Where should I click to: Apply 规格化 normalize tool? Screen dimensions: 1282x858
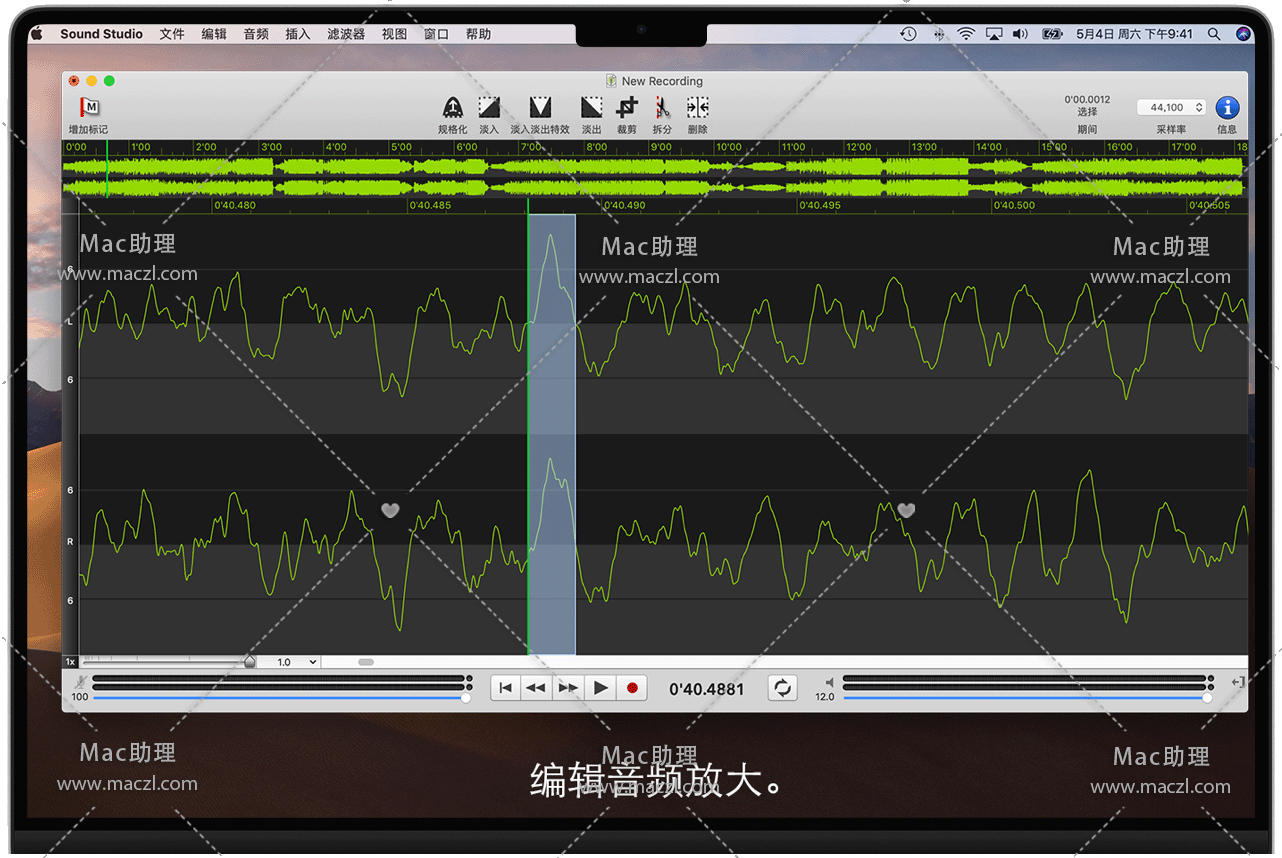(452, 108)
